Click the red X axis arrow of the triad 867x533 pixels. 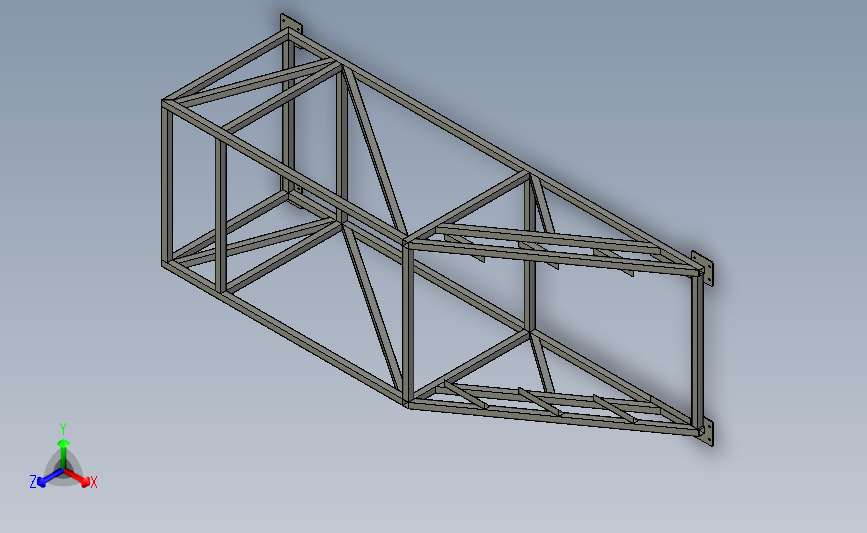point(76,477)
